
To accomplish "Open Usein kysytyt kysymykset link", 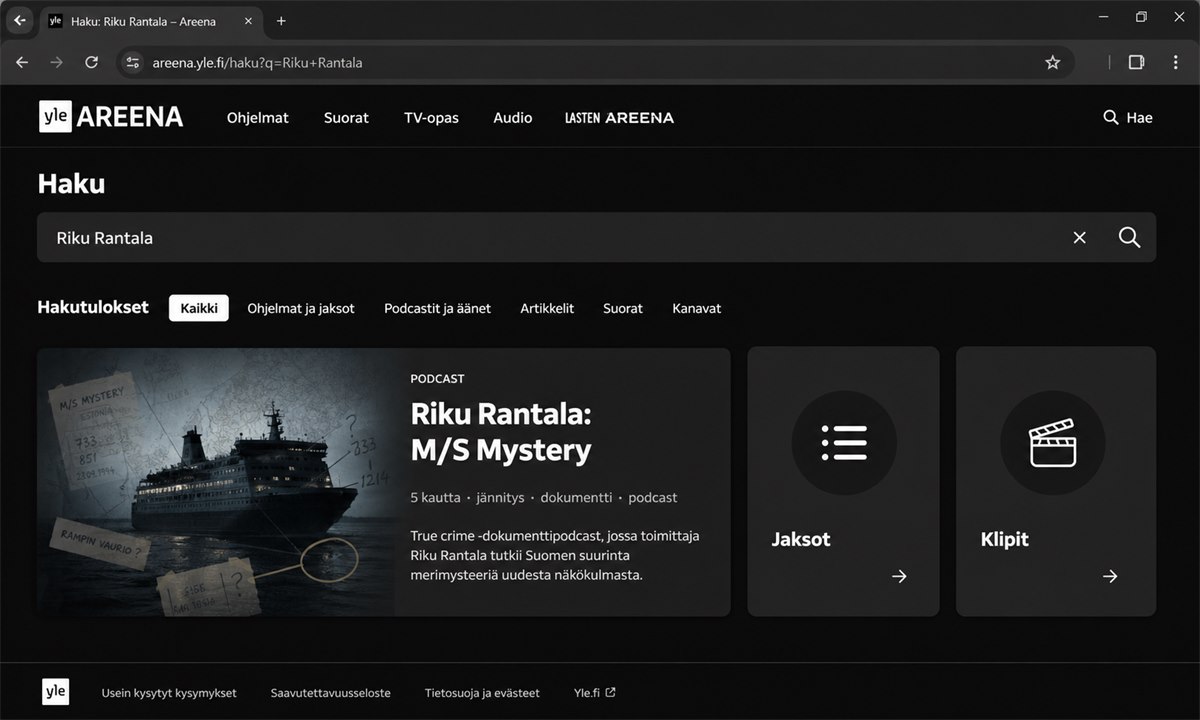I will click(169, 693).
